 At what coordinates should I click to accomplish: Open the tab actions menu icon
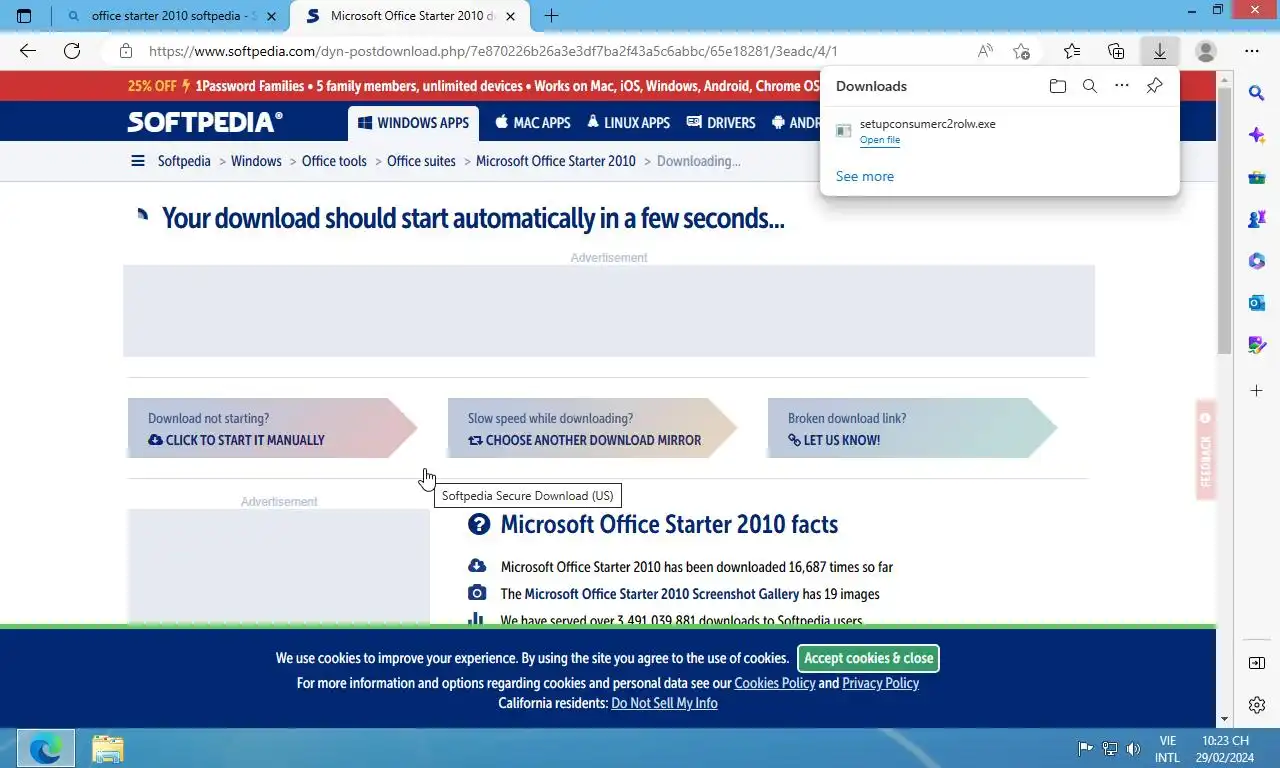[24, 16]
